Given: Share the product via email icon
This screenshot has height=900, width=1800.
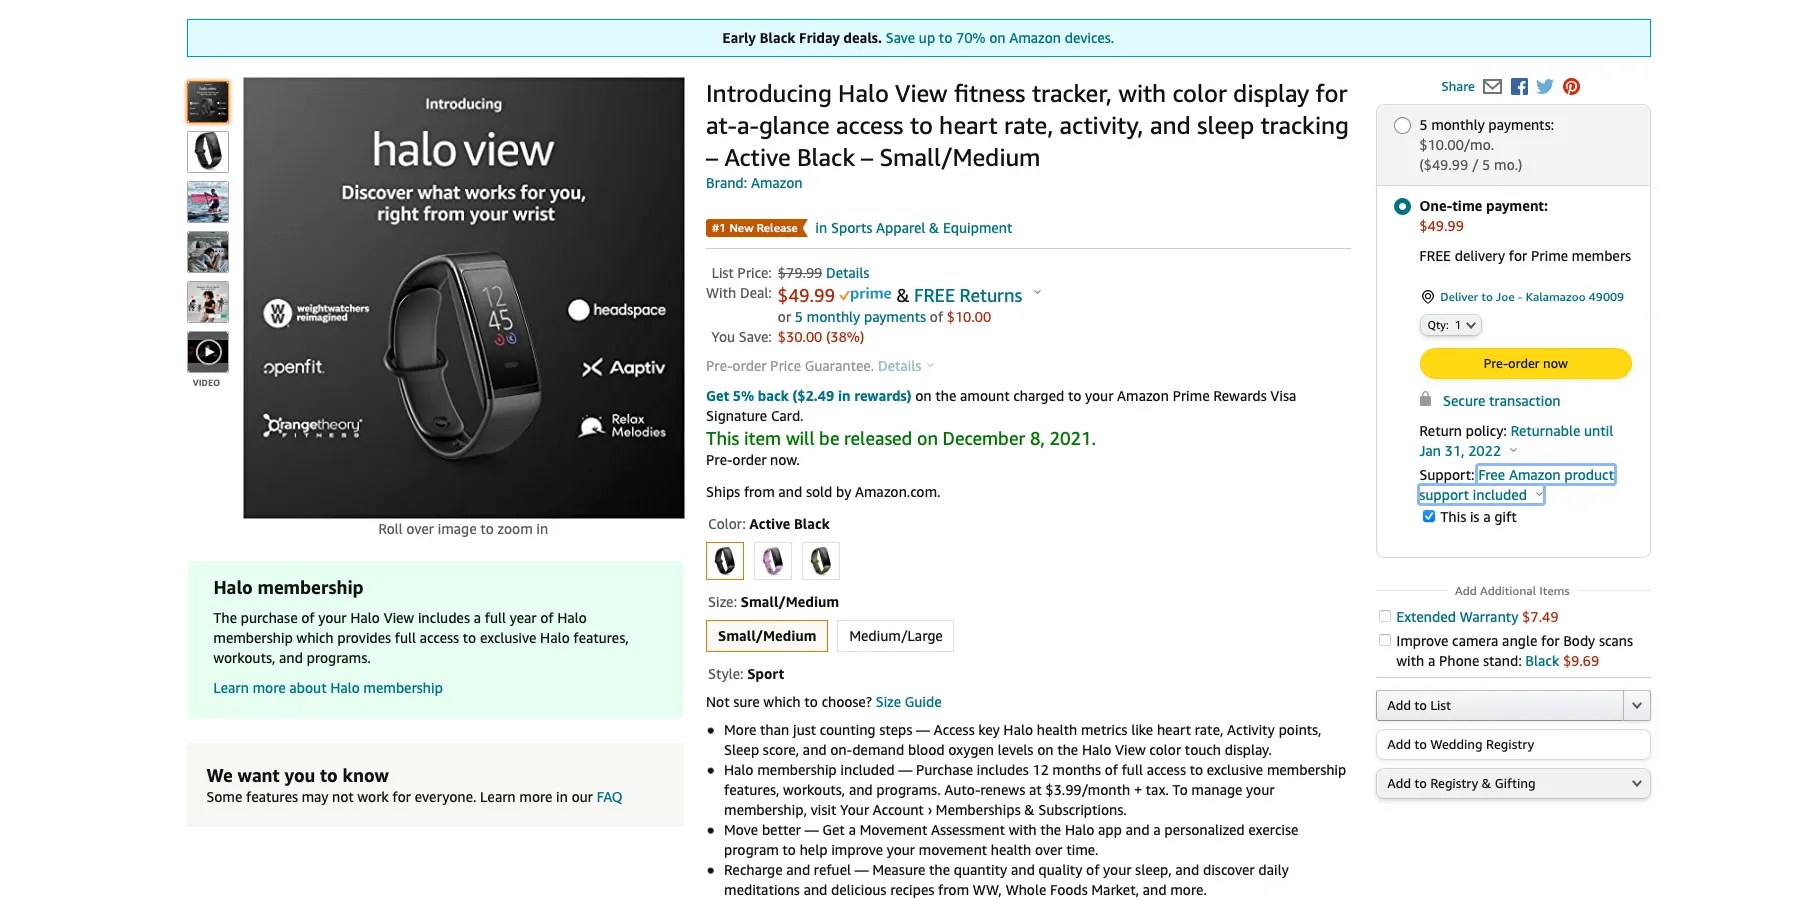Looking at the screenshot, I should click(x=1492, y=87).
